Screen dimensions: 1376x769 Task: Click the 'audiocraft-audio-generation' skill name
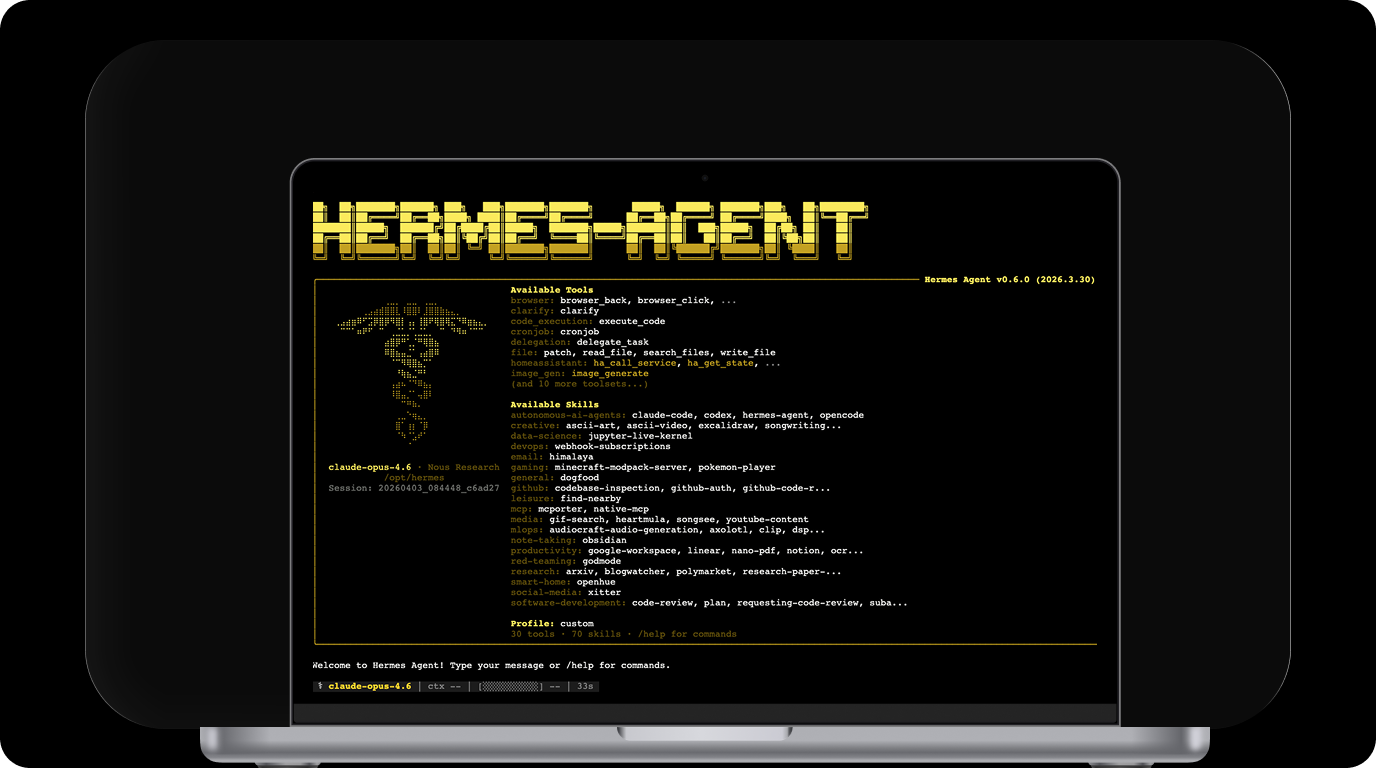(626, 530)
